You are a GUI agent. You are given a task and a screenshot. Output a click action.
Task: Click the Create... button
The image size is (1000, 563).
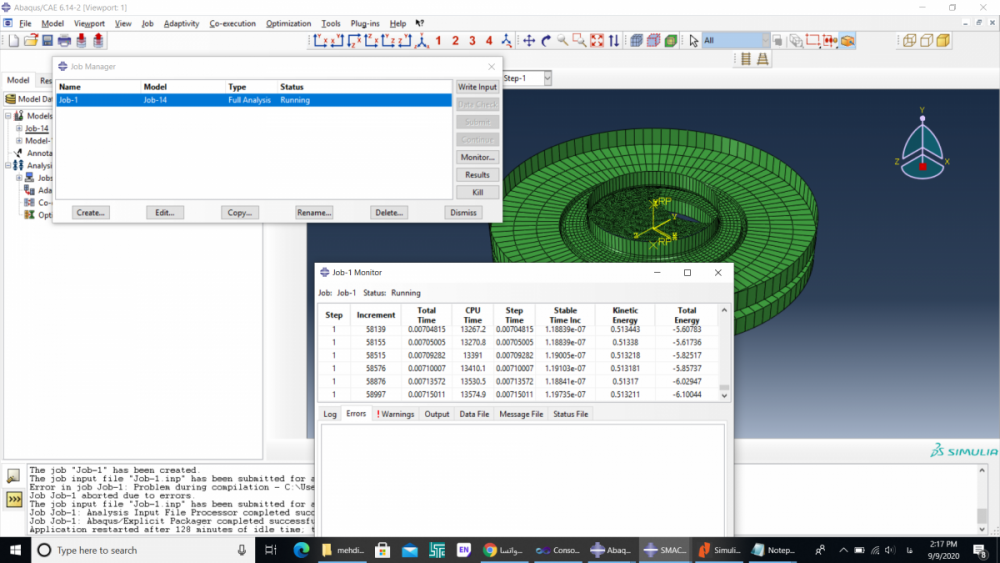(91, 212)
